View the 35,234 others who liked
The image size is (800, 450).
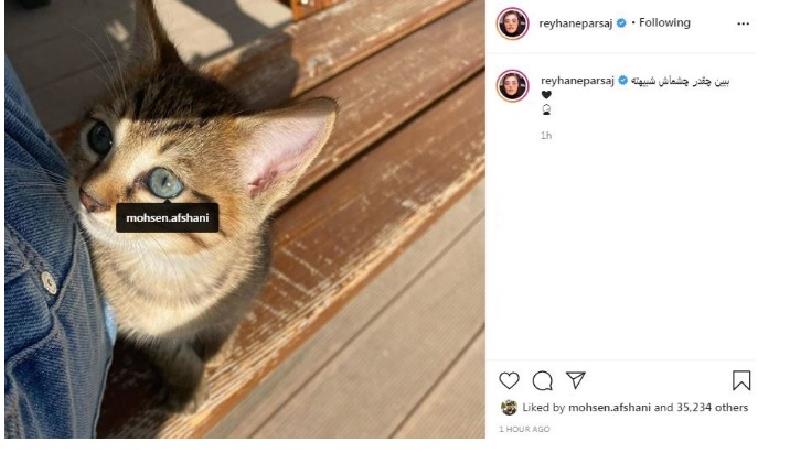[x=712, y=407]
